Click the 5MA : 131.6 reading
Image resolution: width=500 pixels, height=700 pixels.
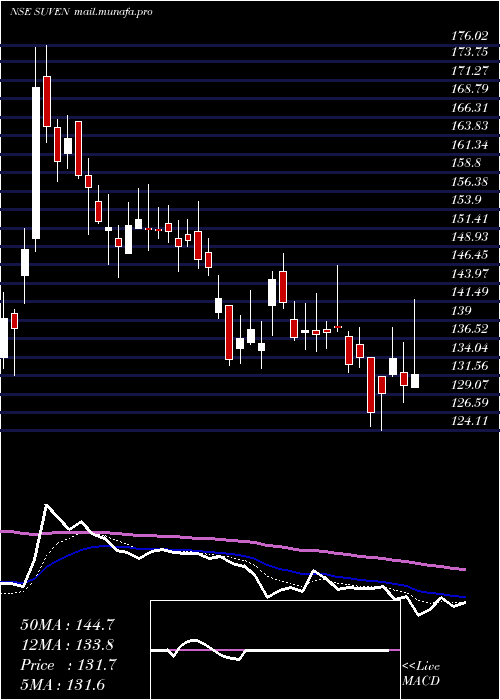(x=62, y=684)
